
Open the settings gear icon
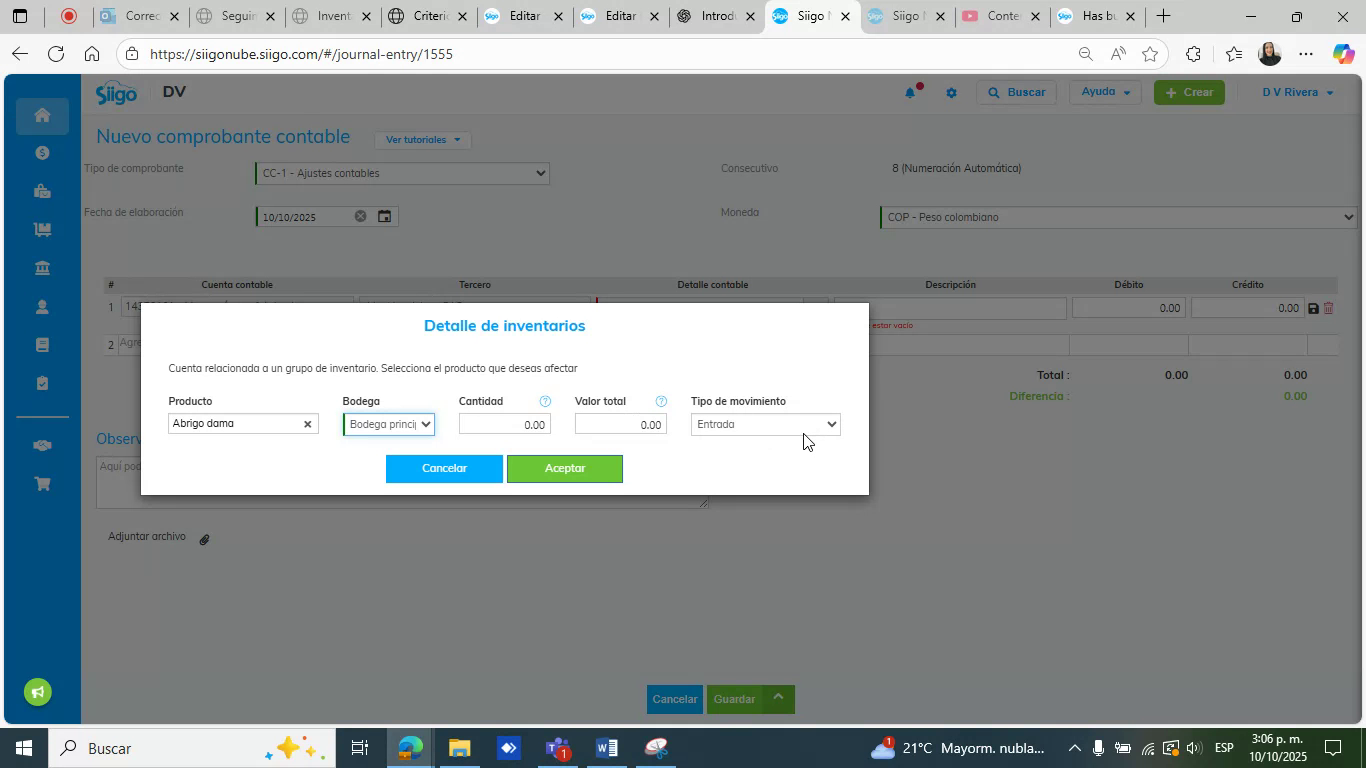[x=951, y=93]
